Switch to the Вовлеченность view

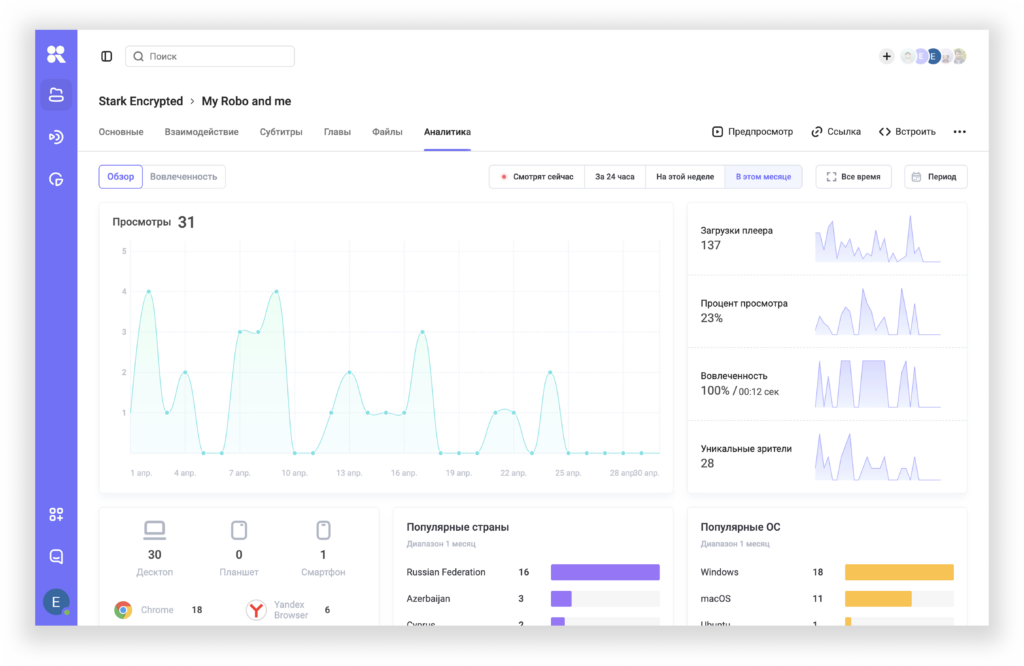pos(183,177)
